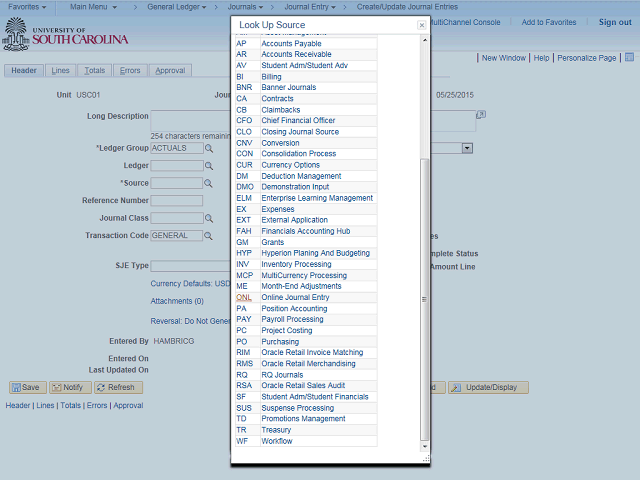
Task: Expand Journal Entry breadcrumb menu
Action: tap(310, 7)
